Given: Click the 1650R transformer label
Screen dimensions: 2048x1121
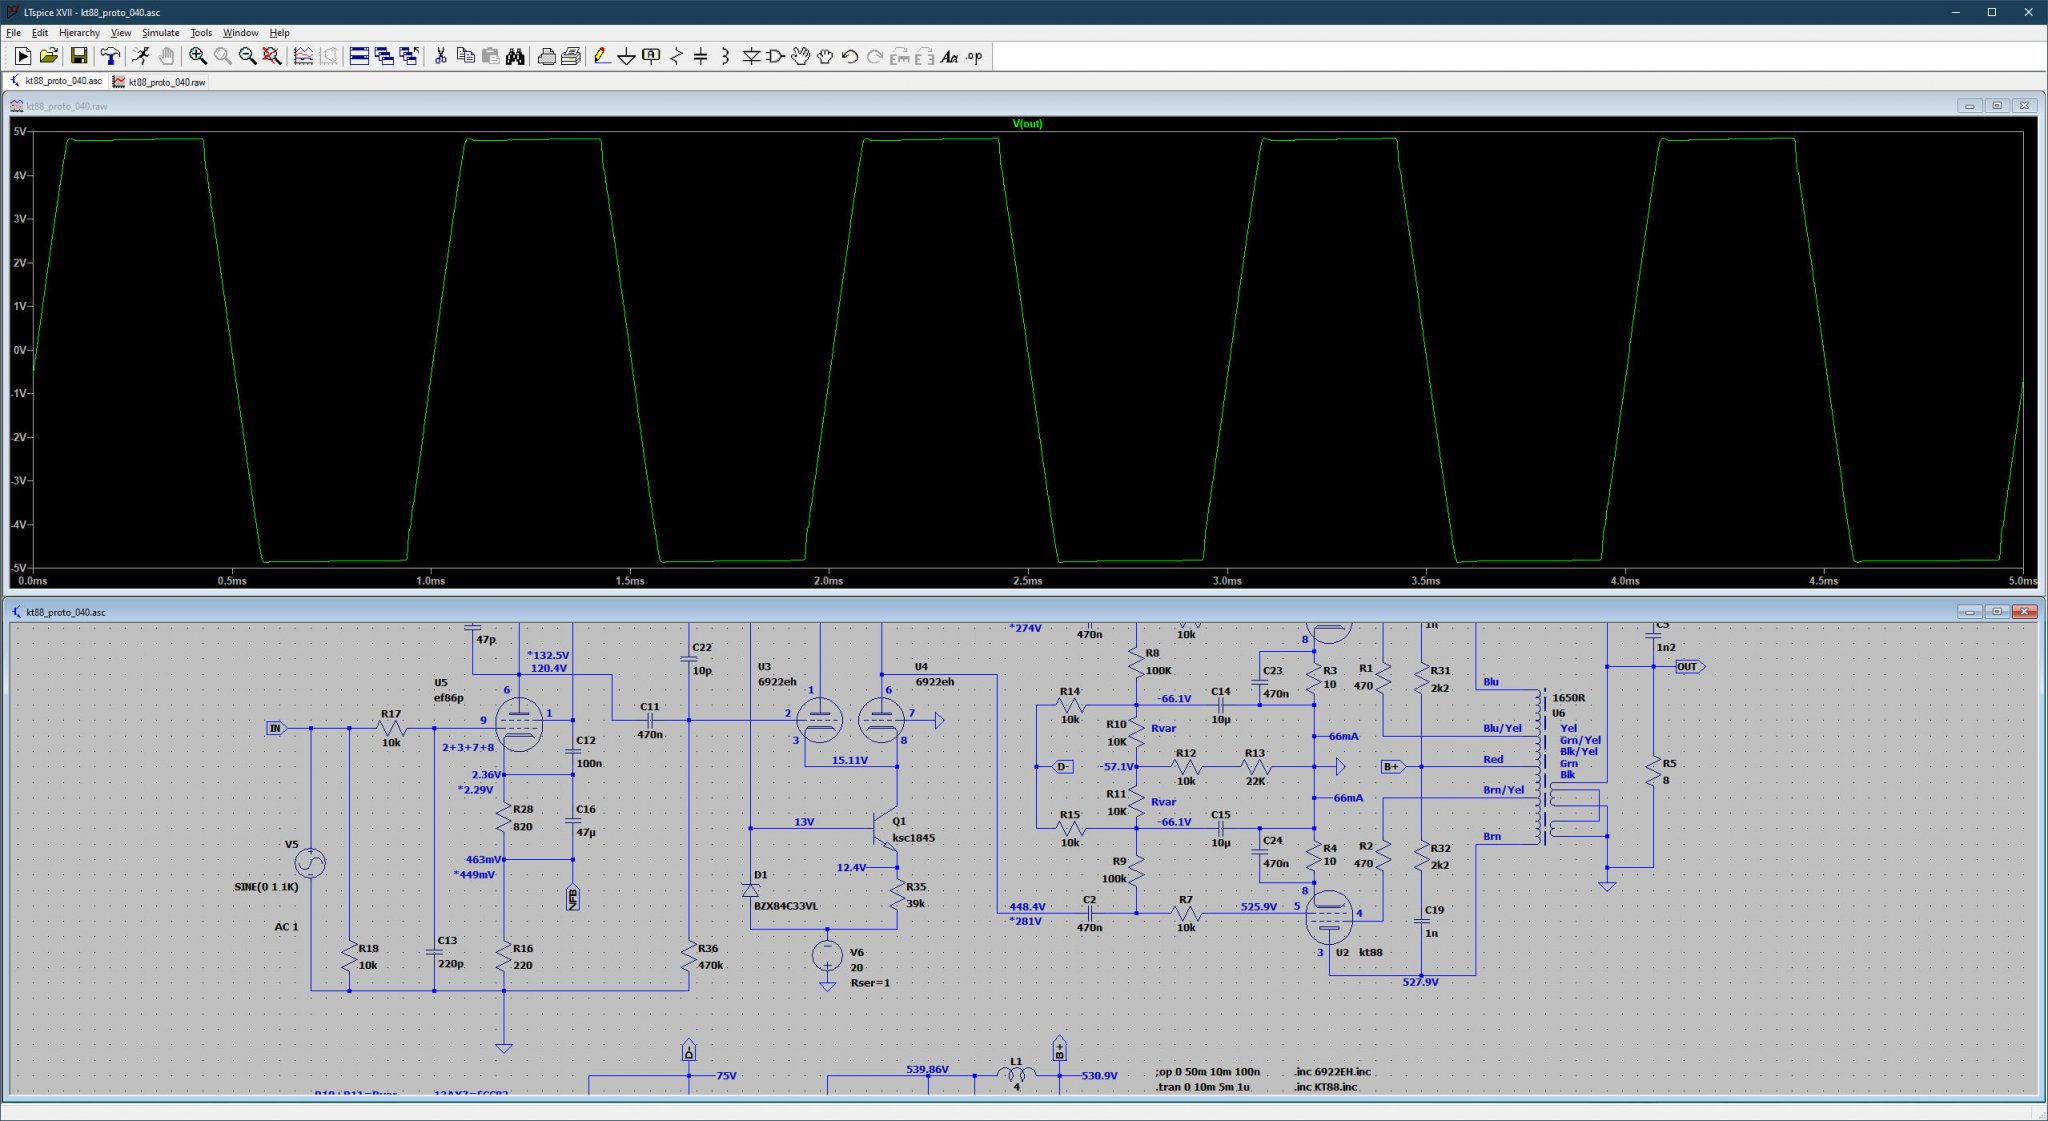Looking at the screenshot, I should pyautogui.click(x=1568, y=698).
